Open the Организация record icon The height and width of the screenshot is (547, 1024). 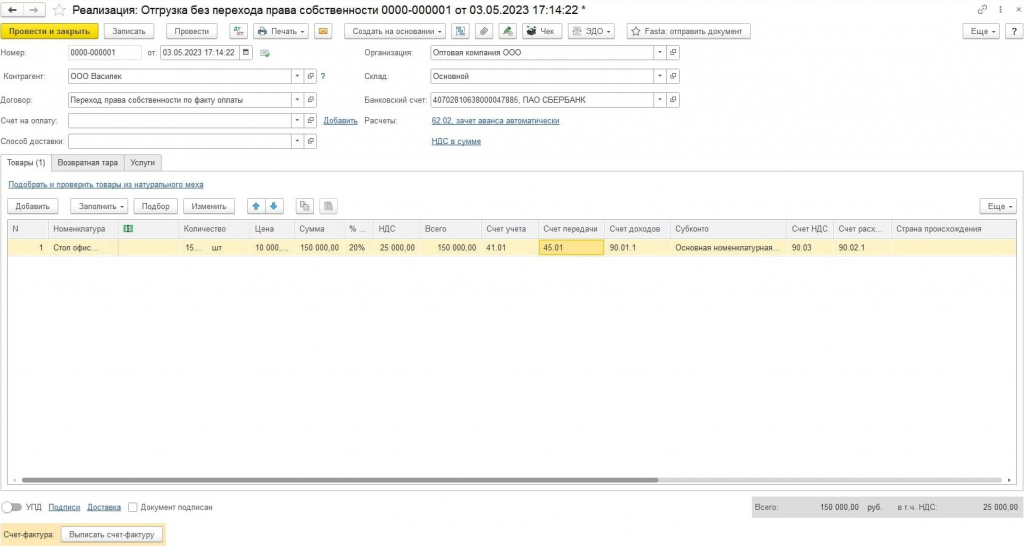(x=673, y=53)
